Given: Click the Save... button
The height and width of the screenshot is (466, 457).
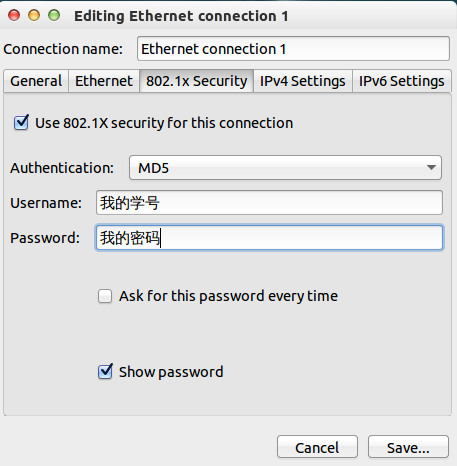Looking at the screenshot, I should point(408,447).
